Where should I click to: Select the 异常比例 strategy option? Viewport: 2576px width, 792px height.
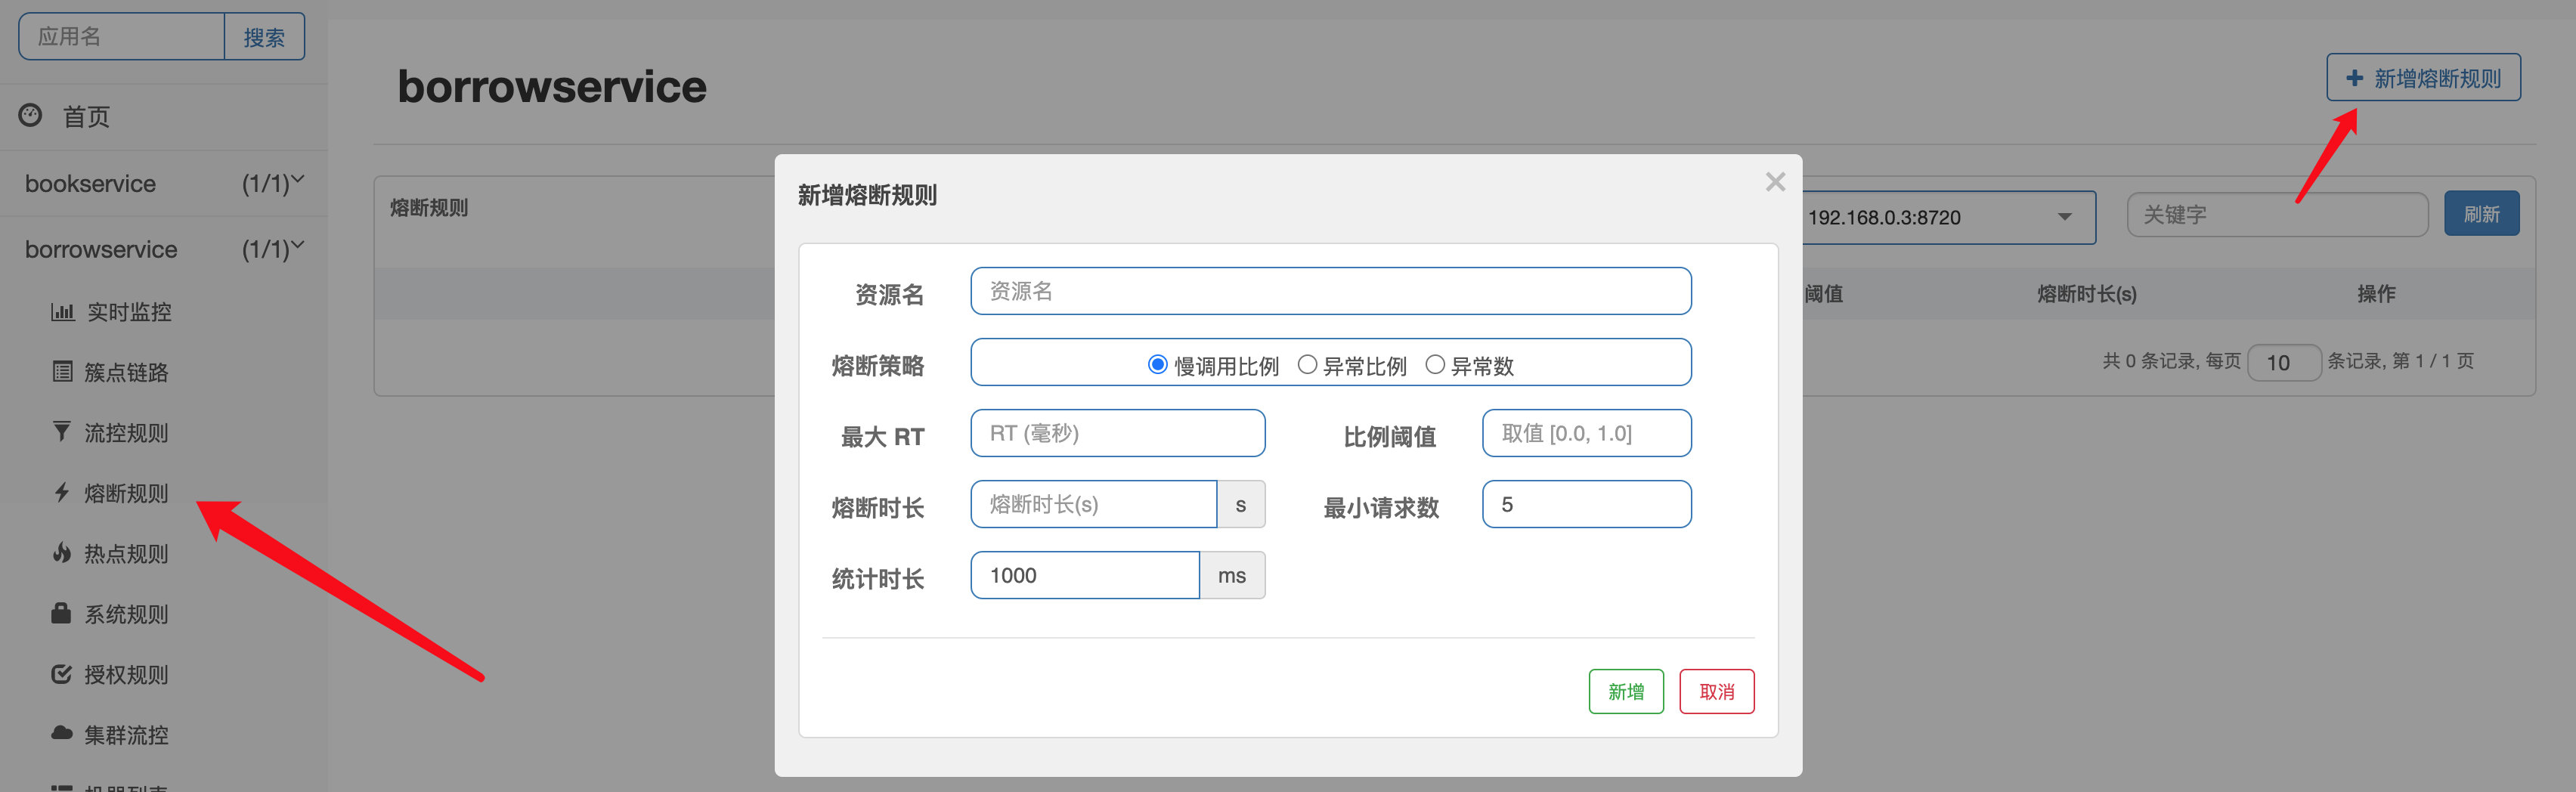click(1306, 365)
